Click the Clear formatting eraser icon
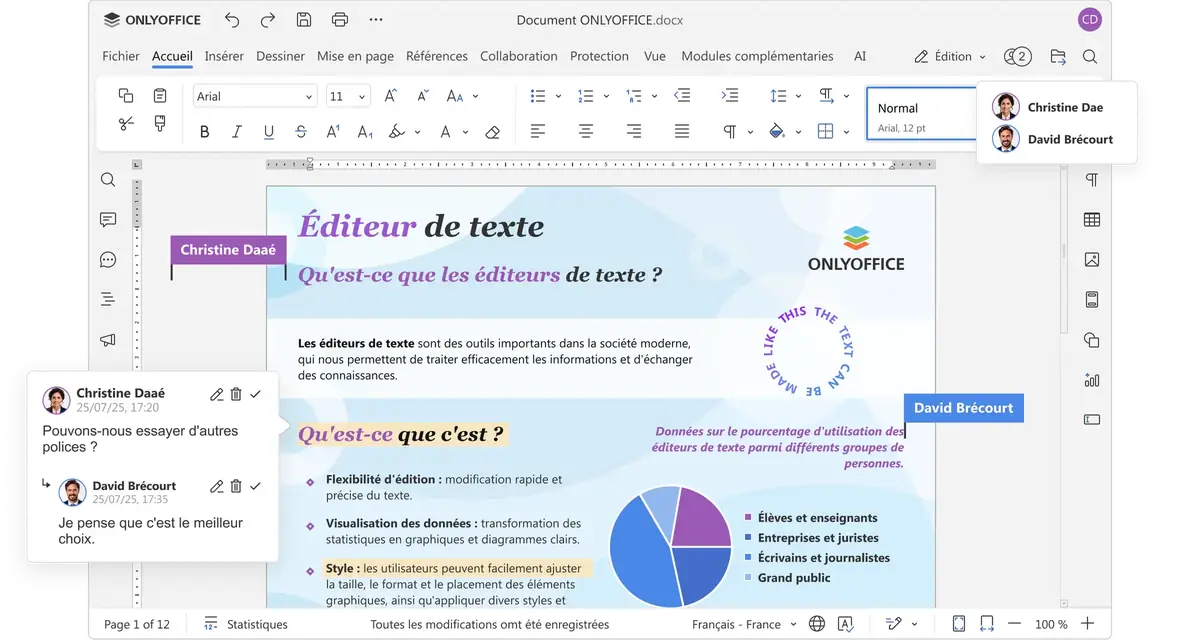Screen dimensions: 1200x640 click(x=492, y=132)
